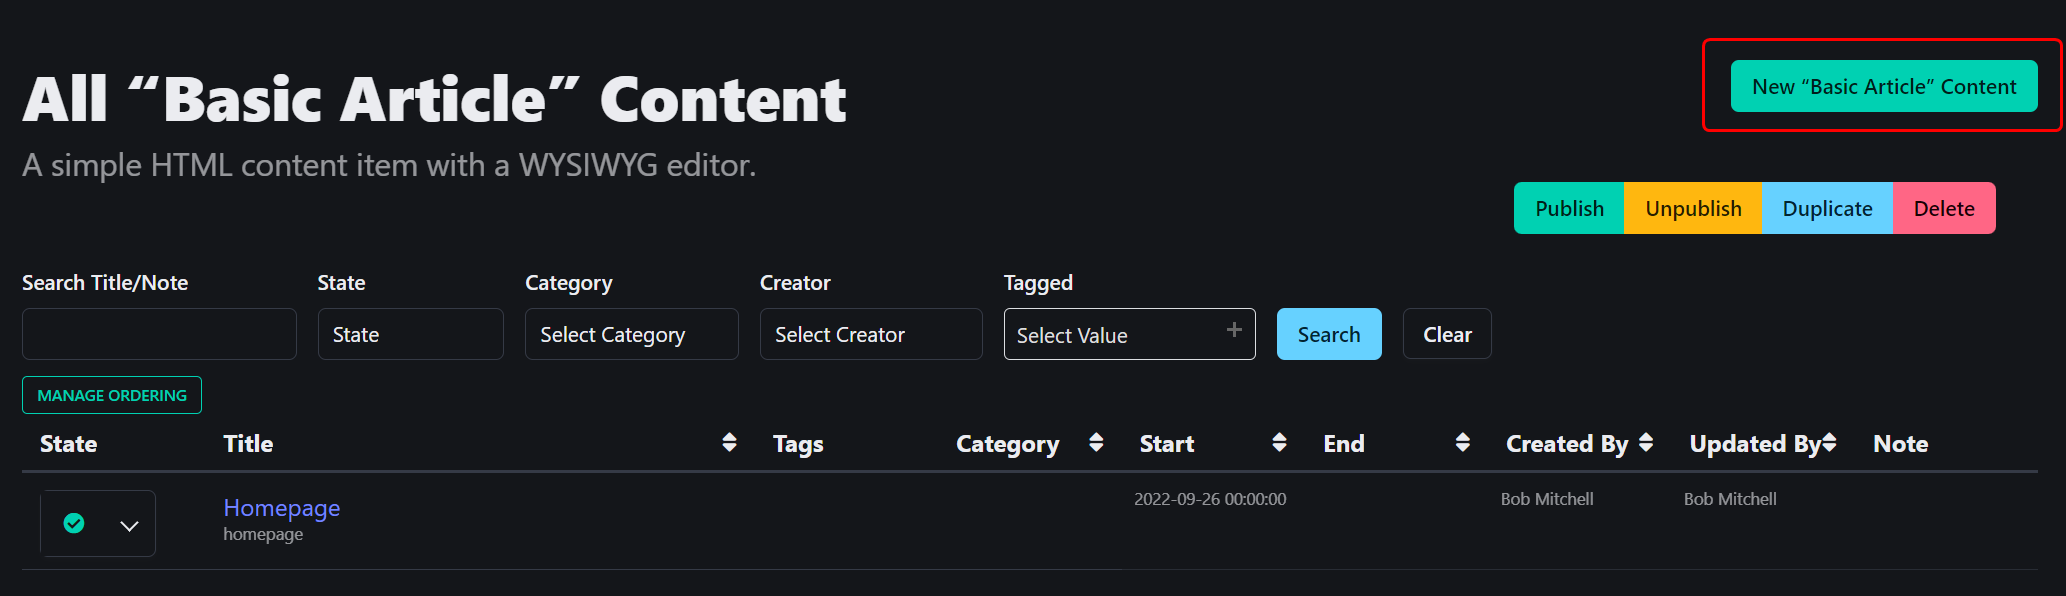Screen dimensions: 2066x596
Task: Click New "Basic Article" Content button
Action: (x=1883, y=86)
